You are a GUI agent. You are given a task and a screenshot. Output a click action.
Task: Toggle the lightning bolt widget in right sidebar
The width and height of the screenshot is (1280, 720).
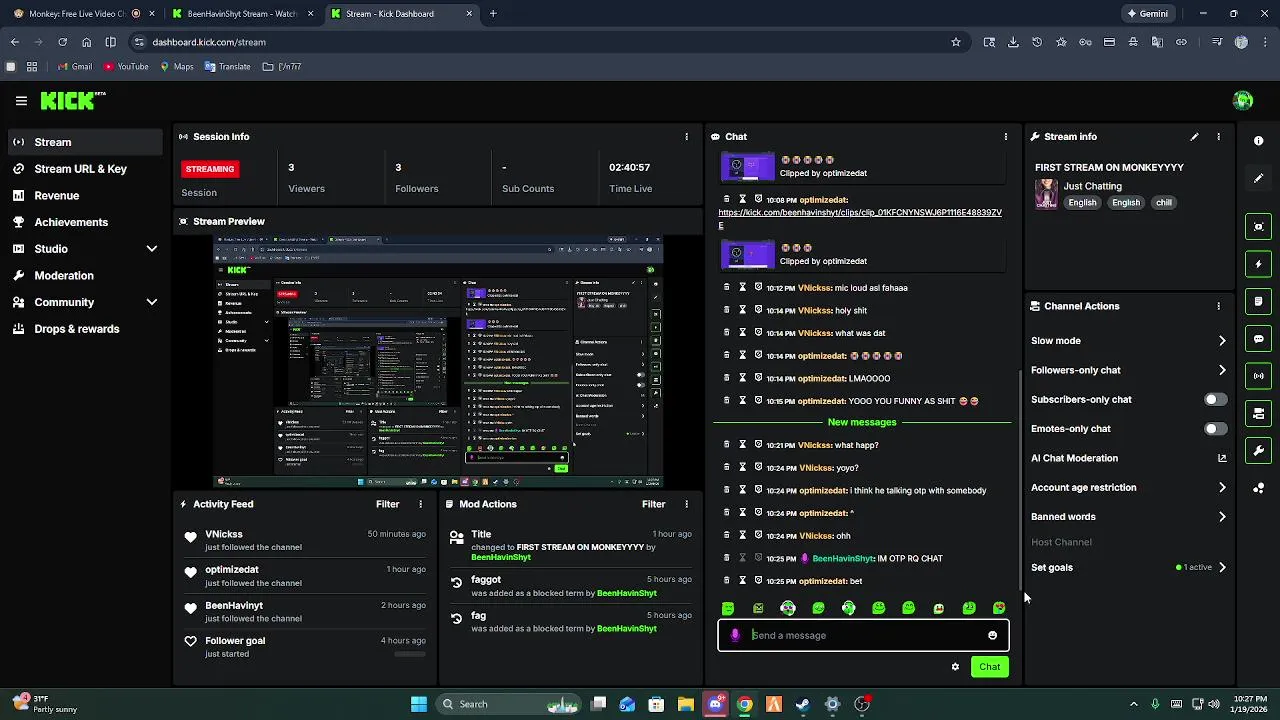tap(1259, 264)
